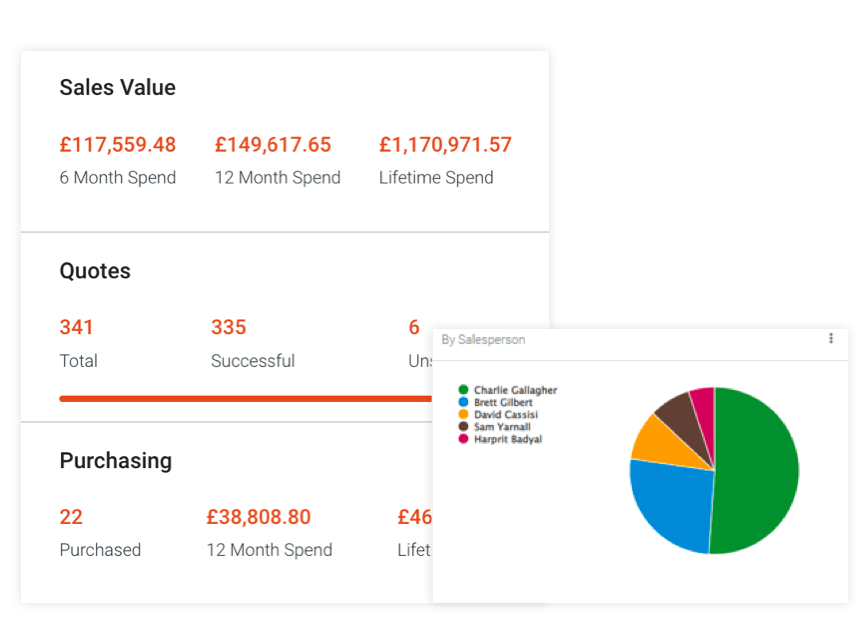Click the pink Harprit Badyal legend dot
This screenshot has height=641, width=864.
[463, 439]
